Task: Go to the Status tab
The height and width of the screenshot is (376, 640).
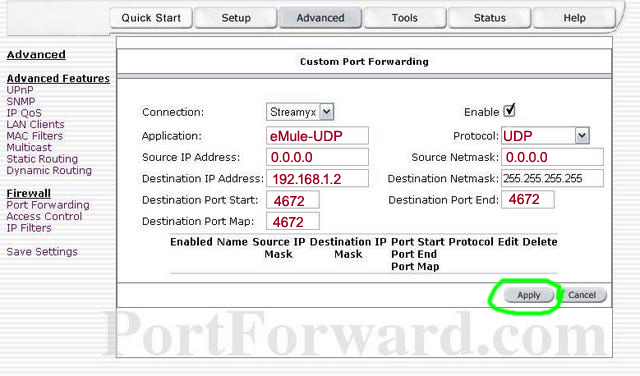Action: point(490,18)
